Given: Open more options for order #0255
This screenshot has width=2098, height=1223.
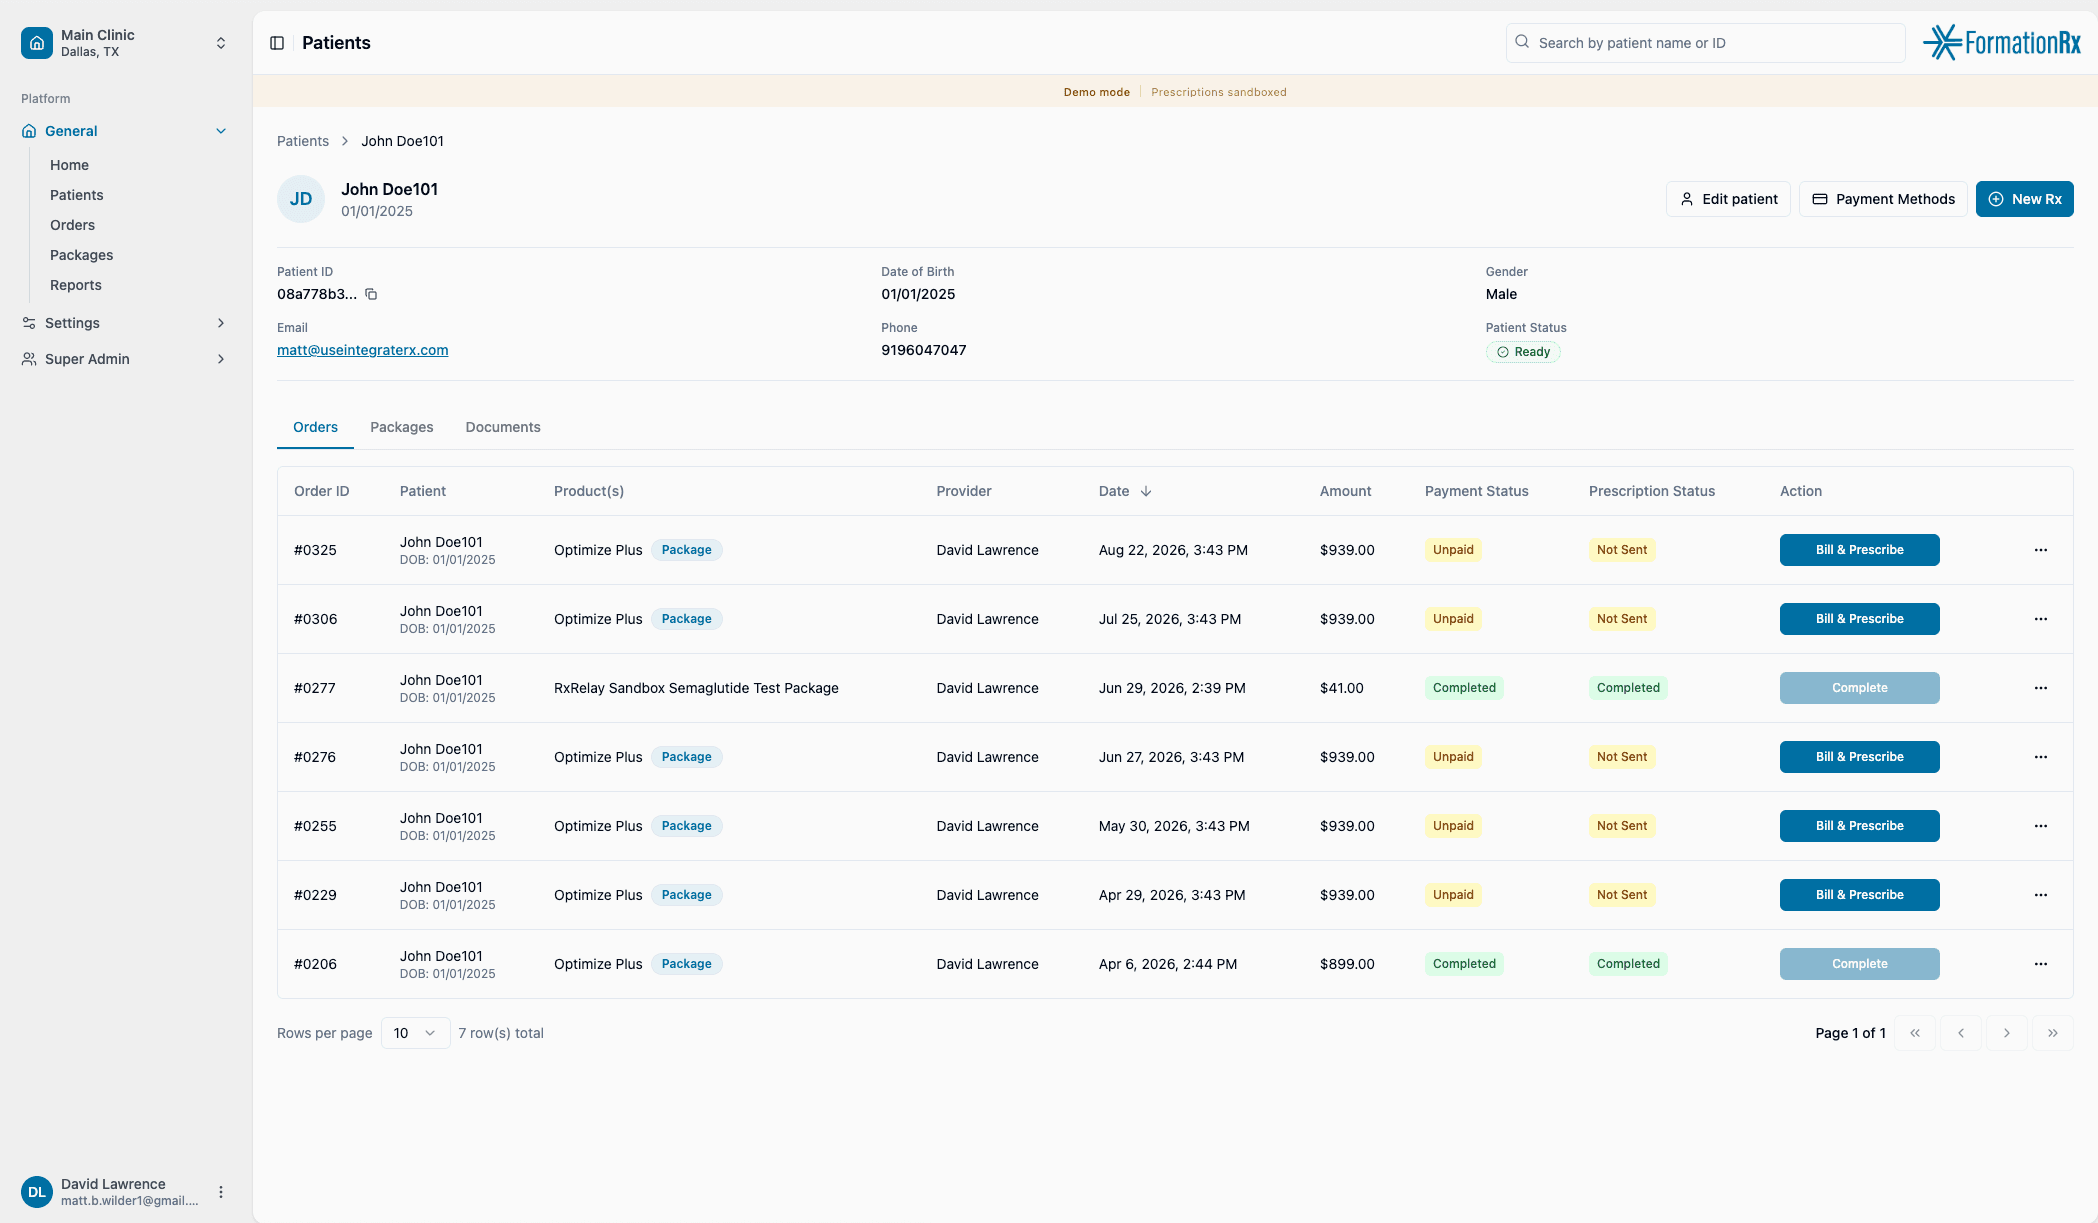Looking at the screenshot, I should [x=2041, y=826].
